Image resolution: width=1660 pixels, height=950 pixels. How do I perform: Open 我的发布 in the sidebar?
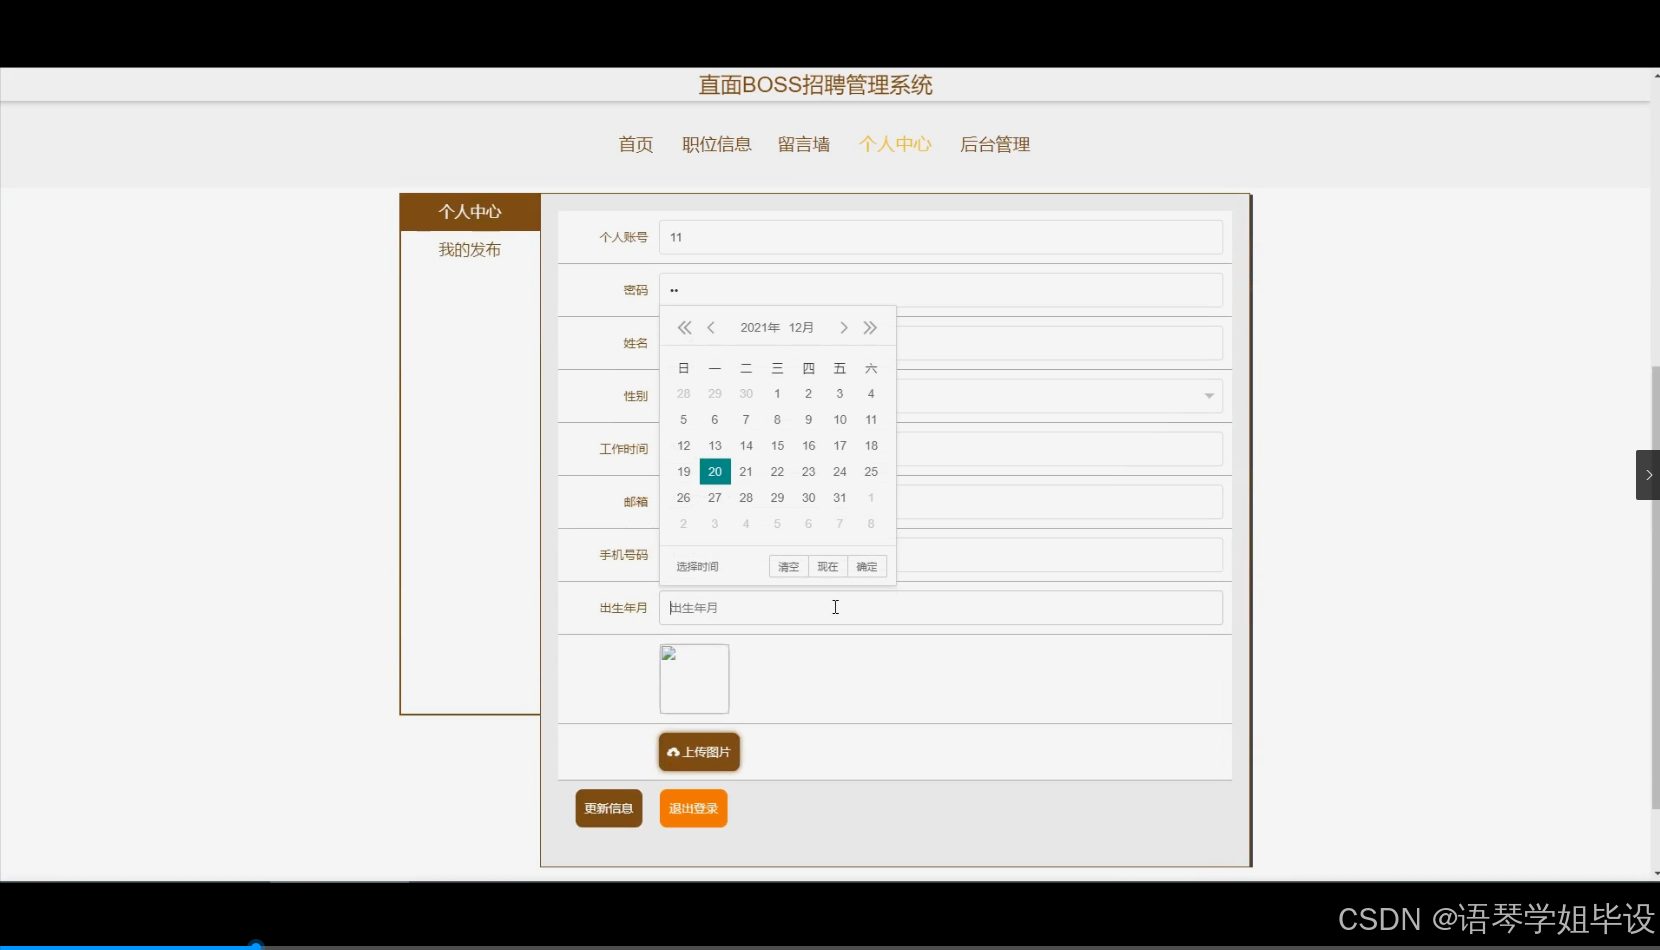coord(468,249)
